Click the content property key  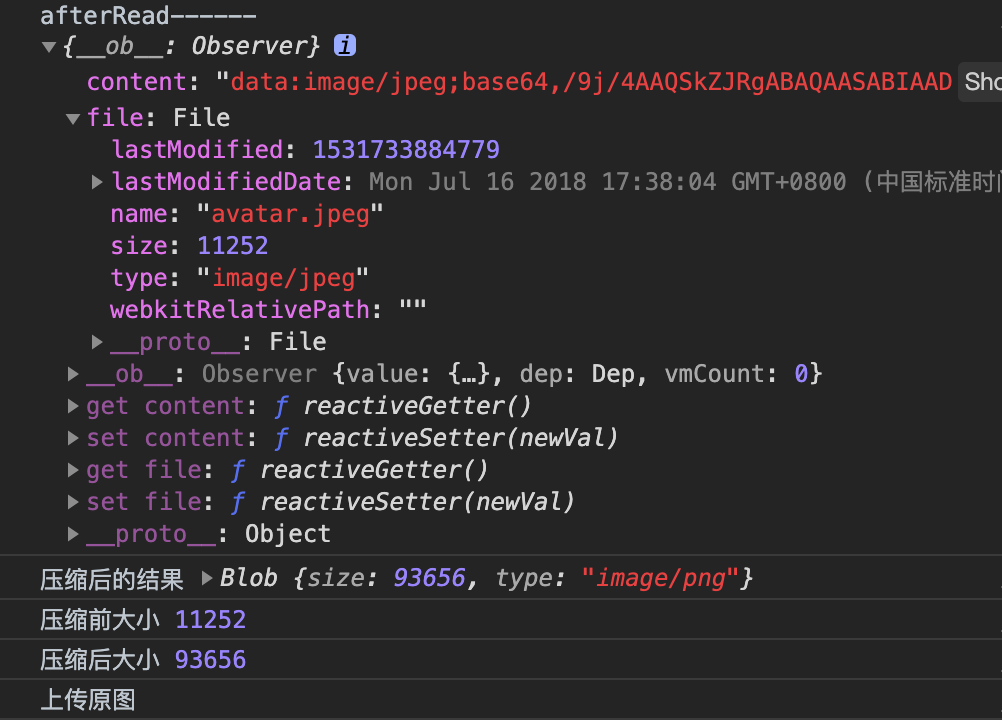pyautogui.click(x=136, y=82)
